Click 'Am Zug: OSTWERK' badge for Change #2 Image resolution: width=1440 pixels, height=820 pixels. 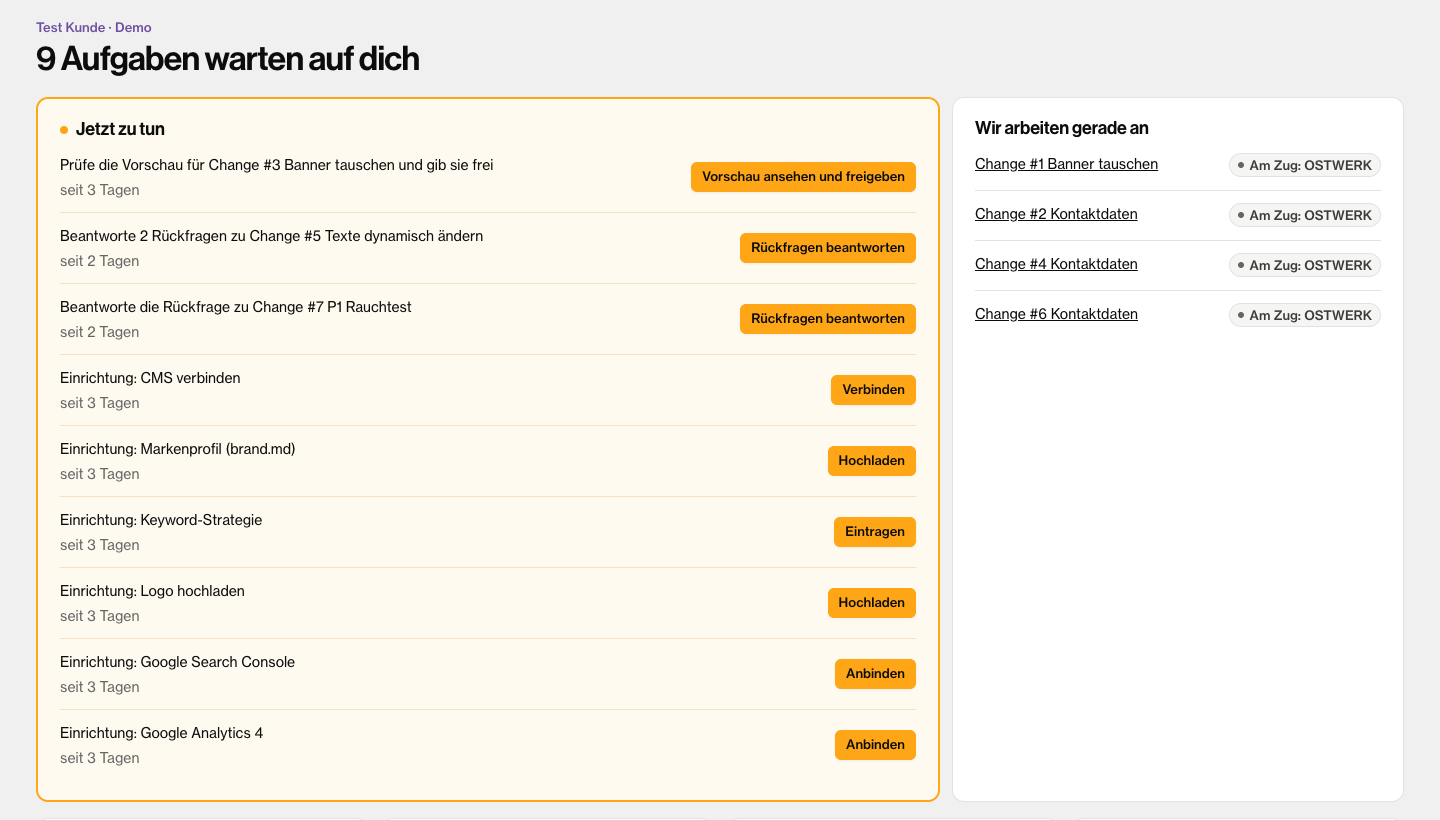(x=1304, y=215)
